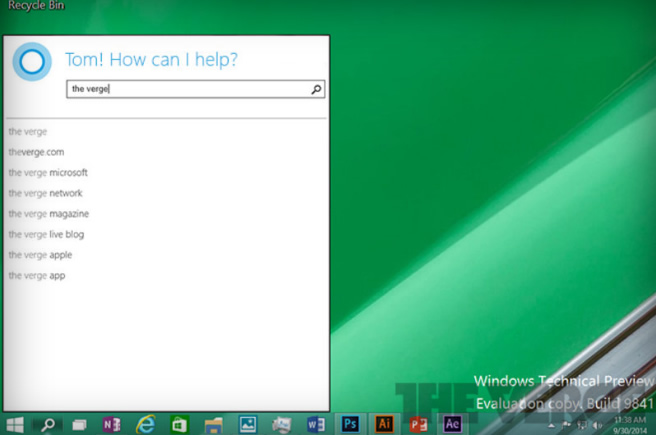Click the Cortana circle icon
Screen dimensions: 656x435
click(x=32, y=61)
